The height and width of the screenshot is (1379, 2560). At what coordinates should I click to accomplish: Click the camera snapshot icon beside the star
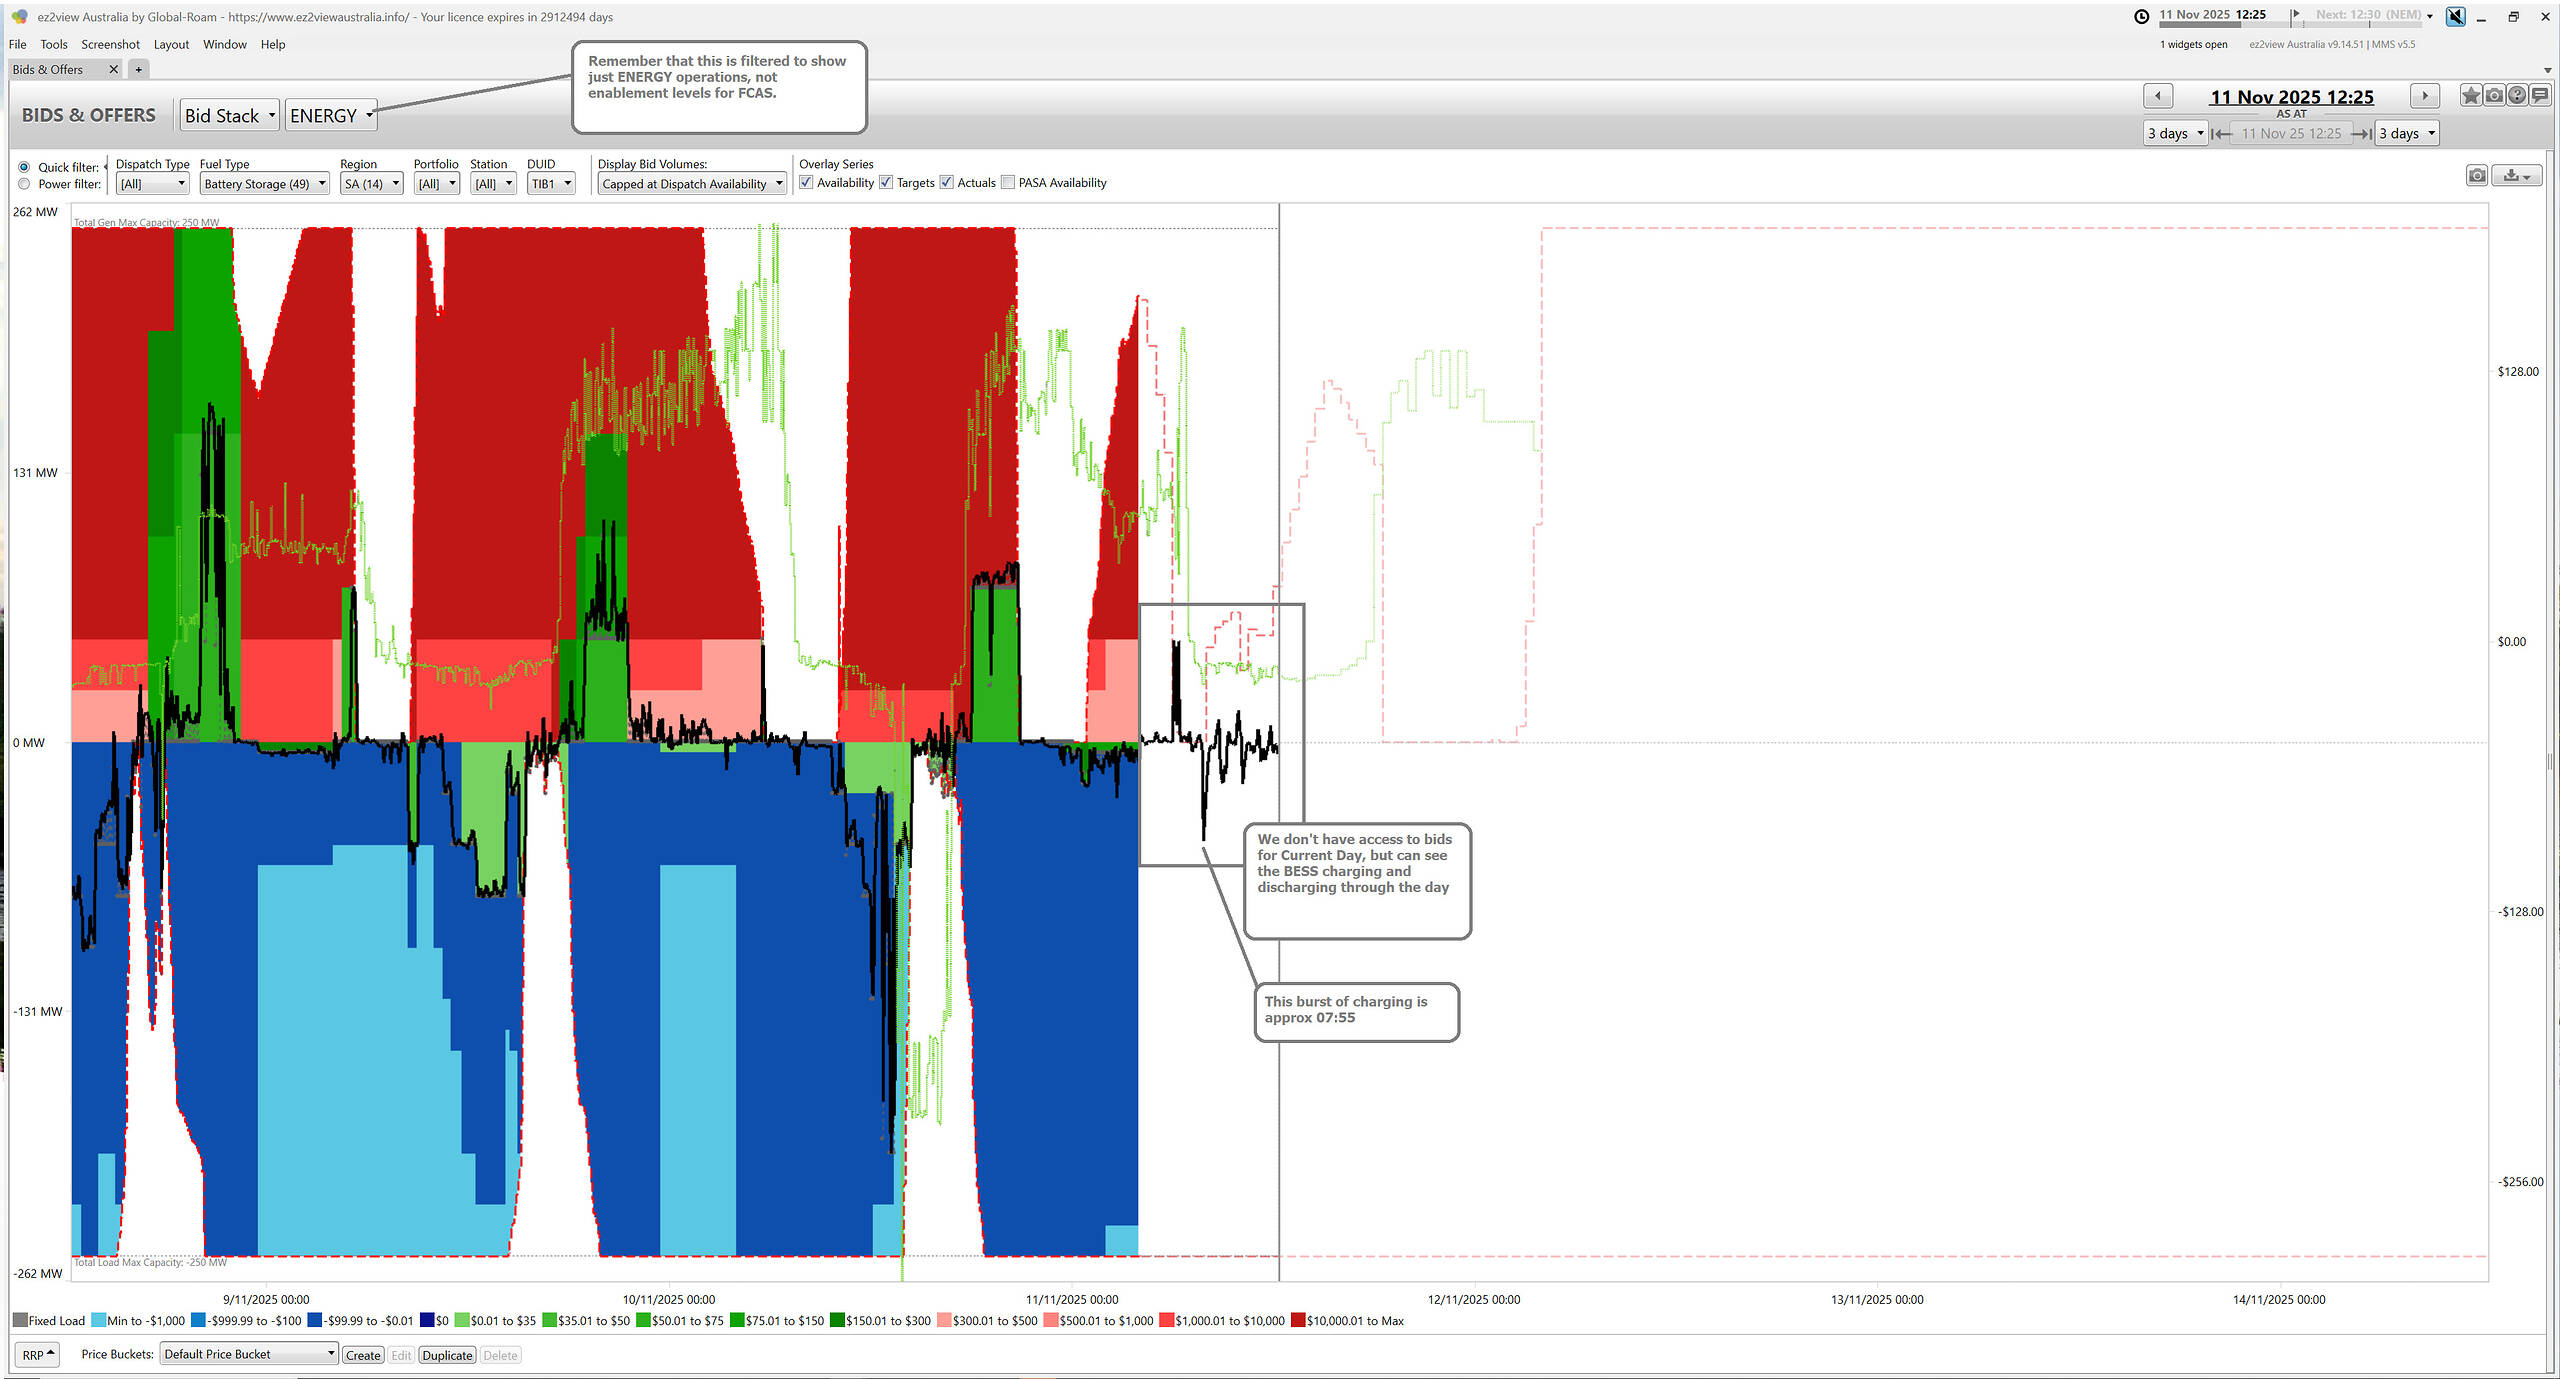click(2494, 96)
